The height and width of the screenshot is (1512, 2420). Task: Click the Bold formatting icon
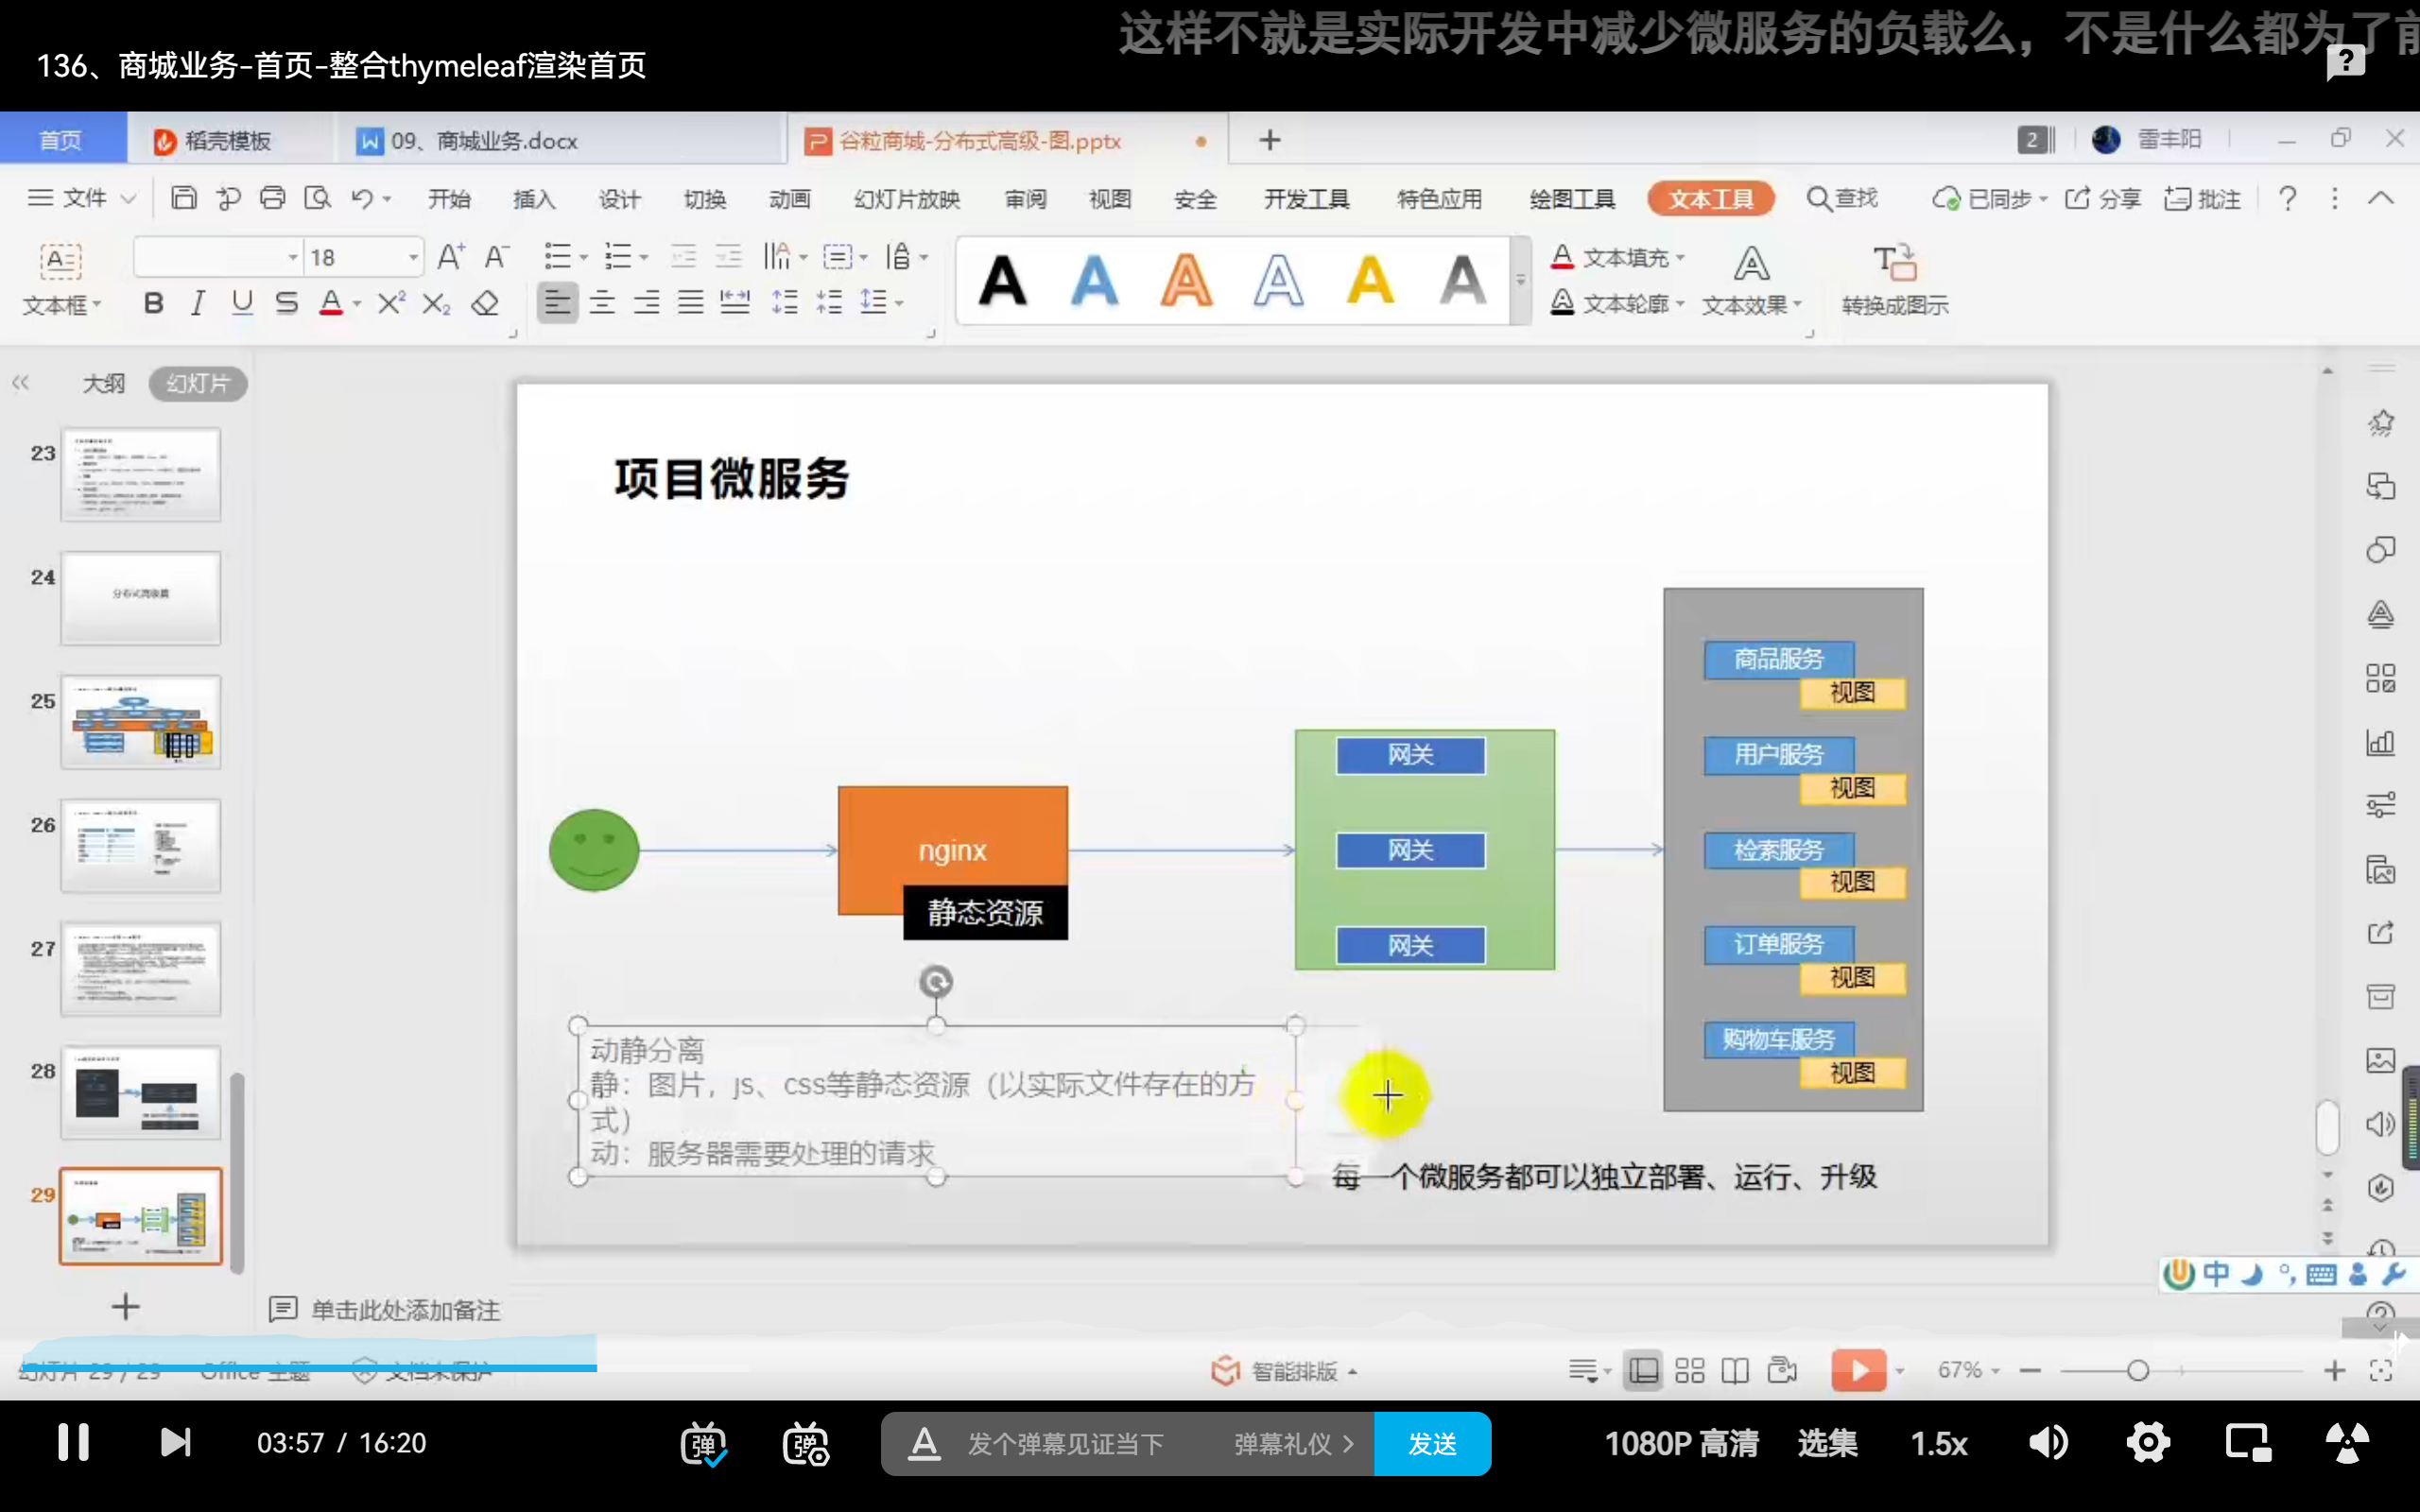[153, 303]
